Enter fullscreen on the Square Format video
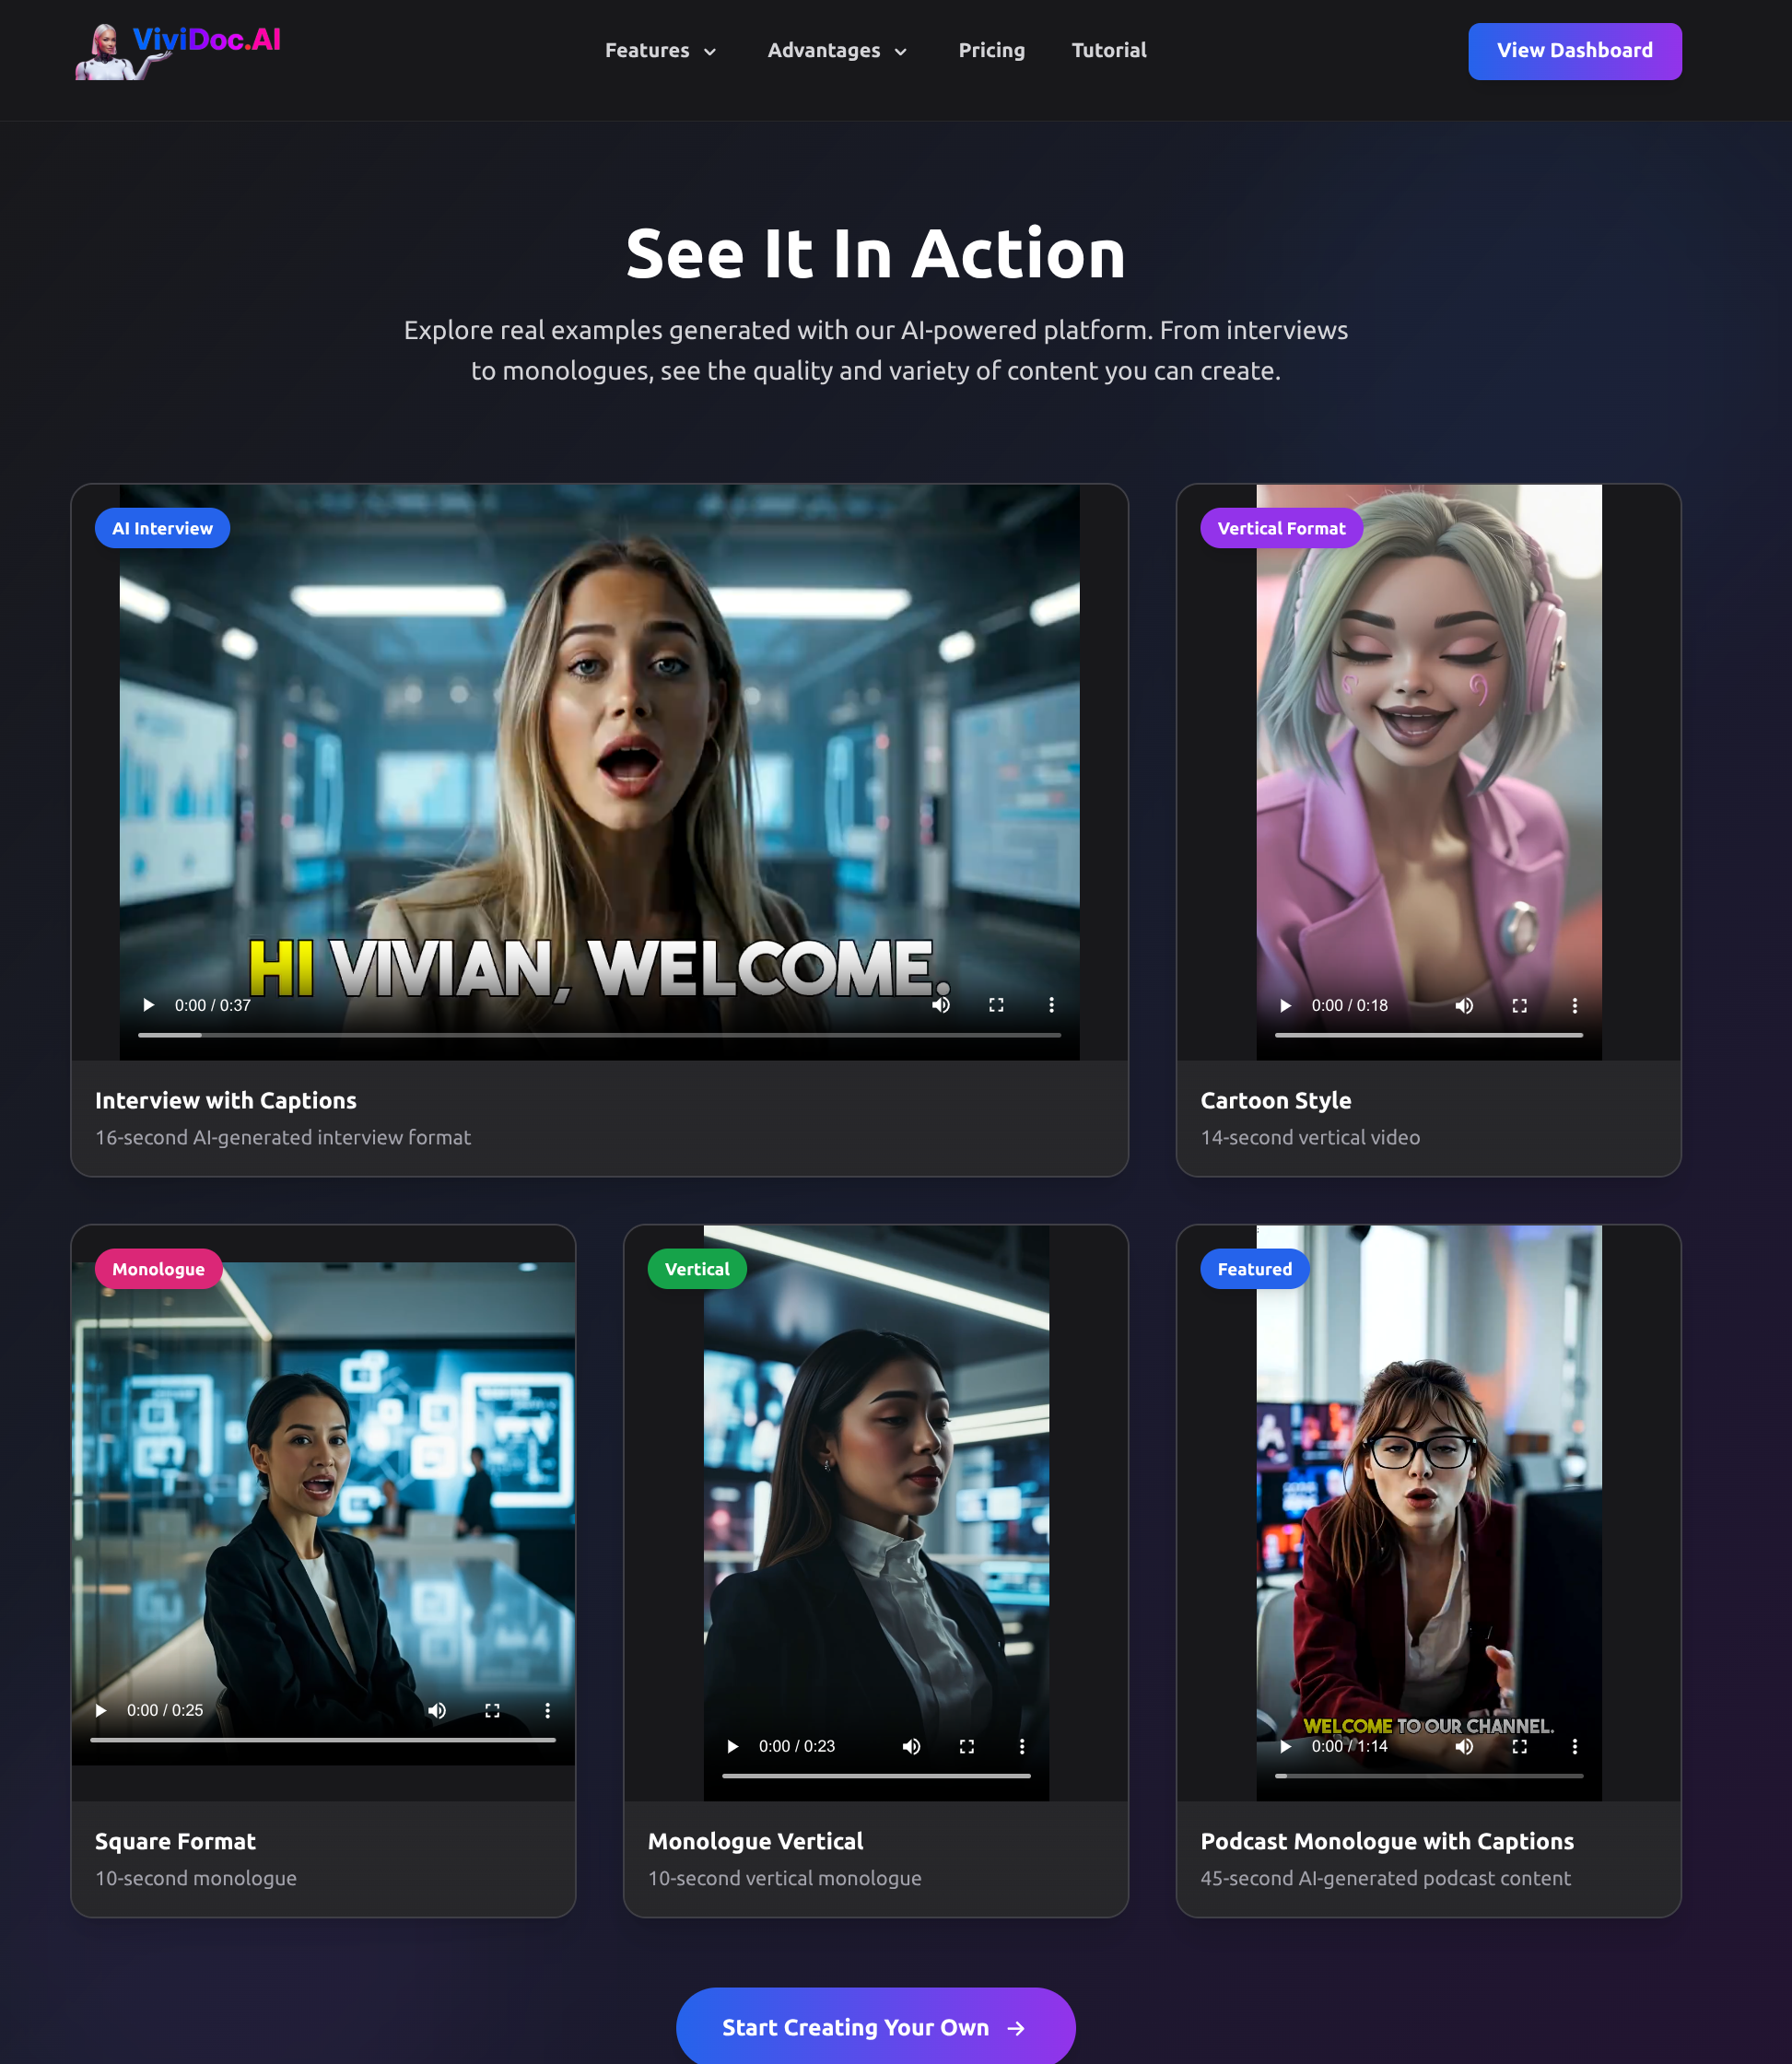1792x2064 pixels. tap(492, 1710)
